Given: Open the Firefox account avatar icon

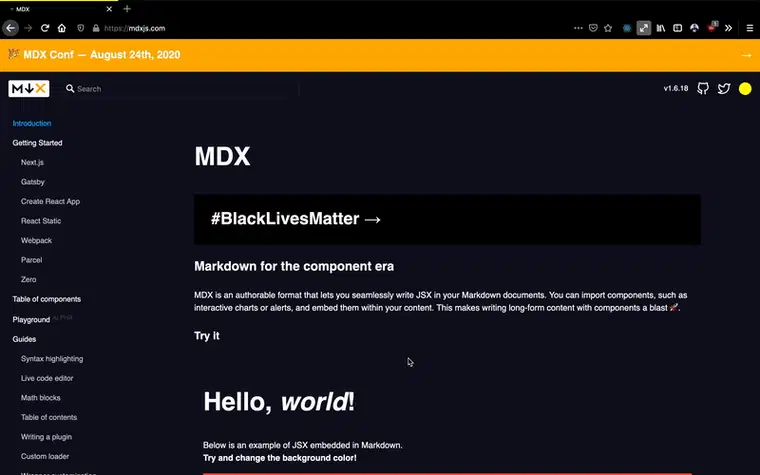Looking at the screenshot, I should click(695, 28).
